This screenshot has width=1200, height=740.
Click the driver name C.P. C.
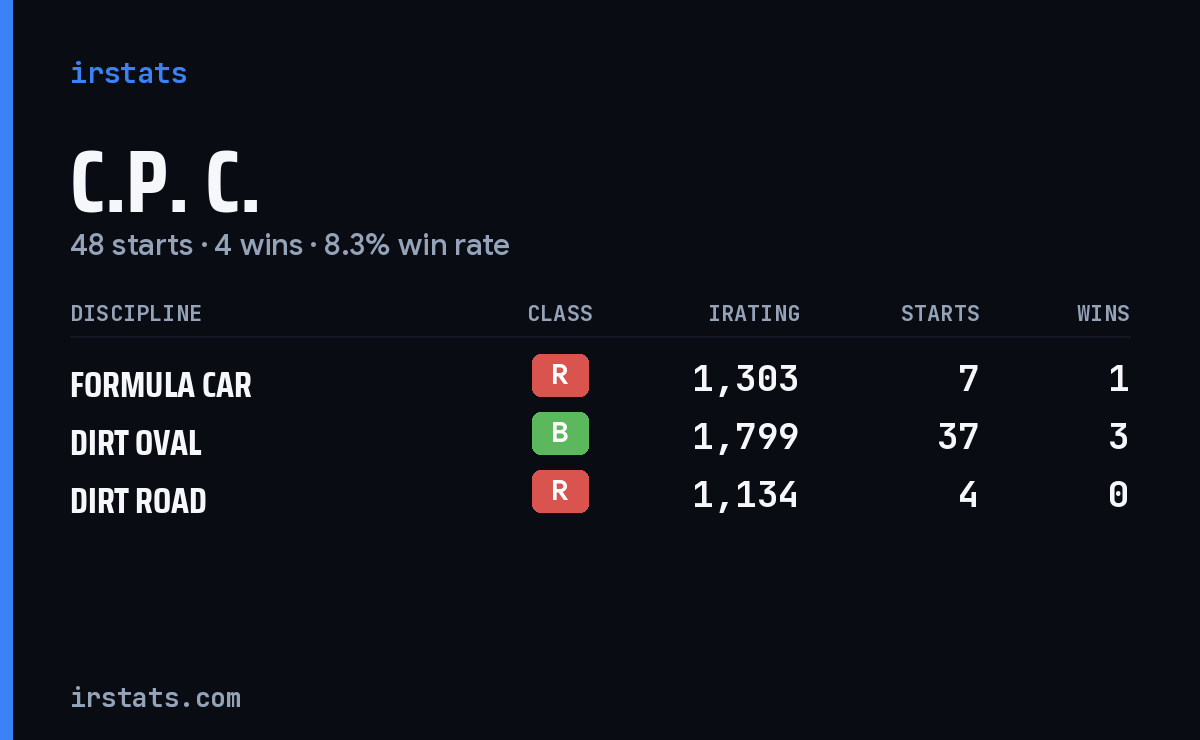click(x=165, y=184)
